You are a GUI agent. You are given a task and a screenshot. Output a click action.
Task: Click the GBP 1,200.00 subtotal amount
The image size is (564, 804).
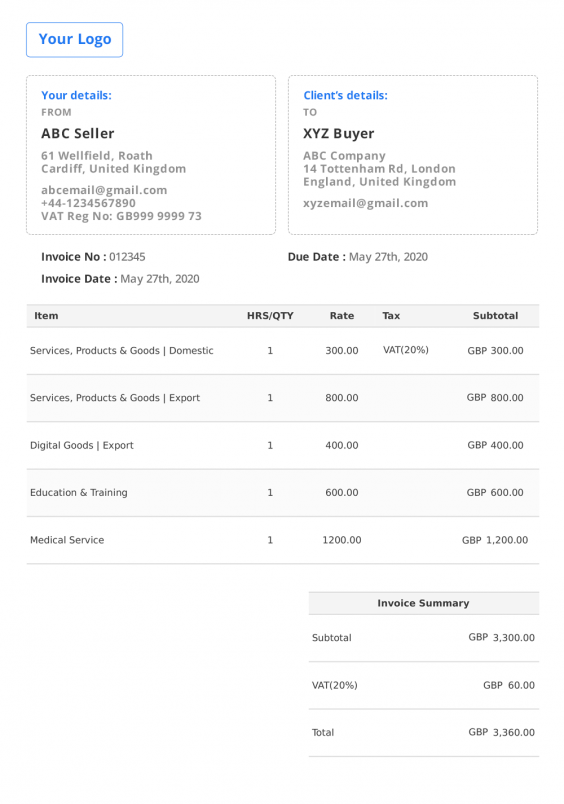click(495, 540)
